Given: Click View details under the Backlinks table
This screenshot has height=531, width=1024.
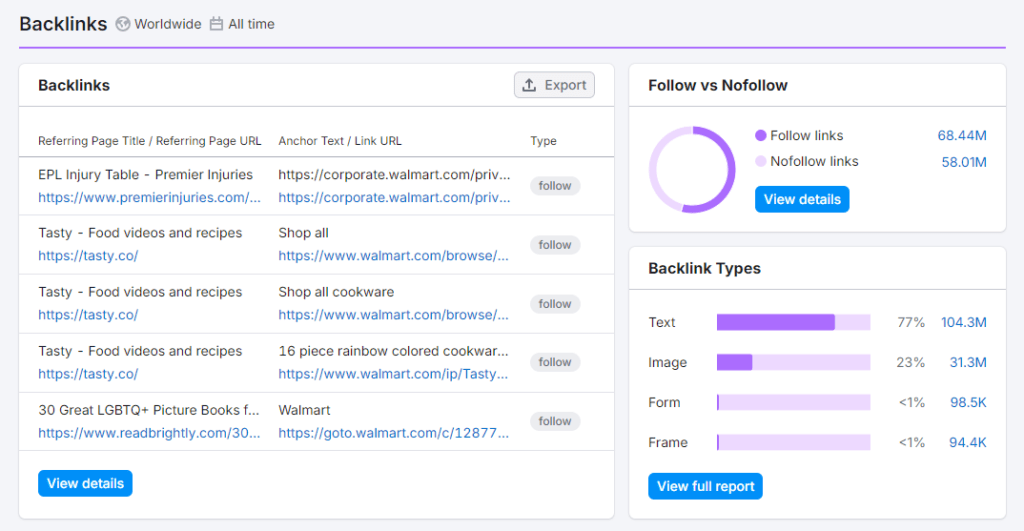Looking at the screenshot, I should point(85,483).
